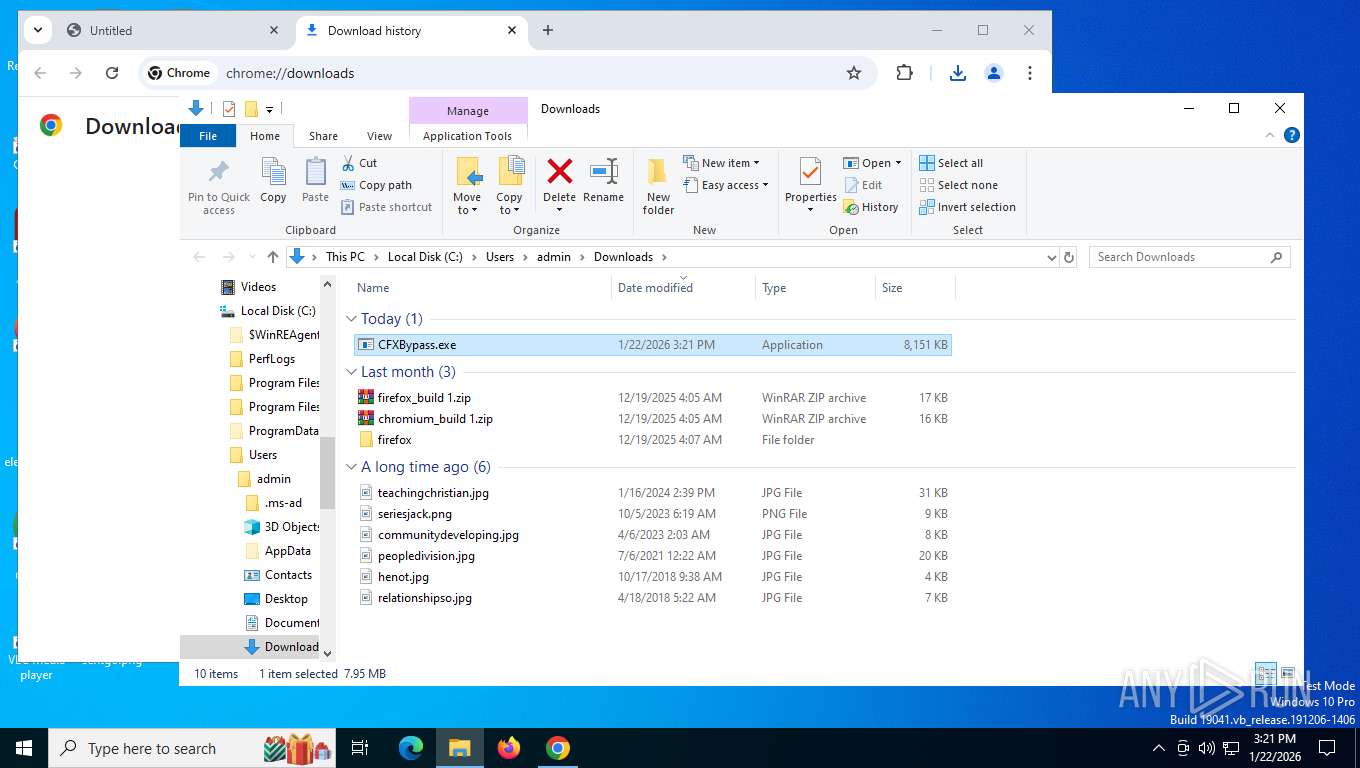Create a New folder from ribbon

[658, 186]
